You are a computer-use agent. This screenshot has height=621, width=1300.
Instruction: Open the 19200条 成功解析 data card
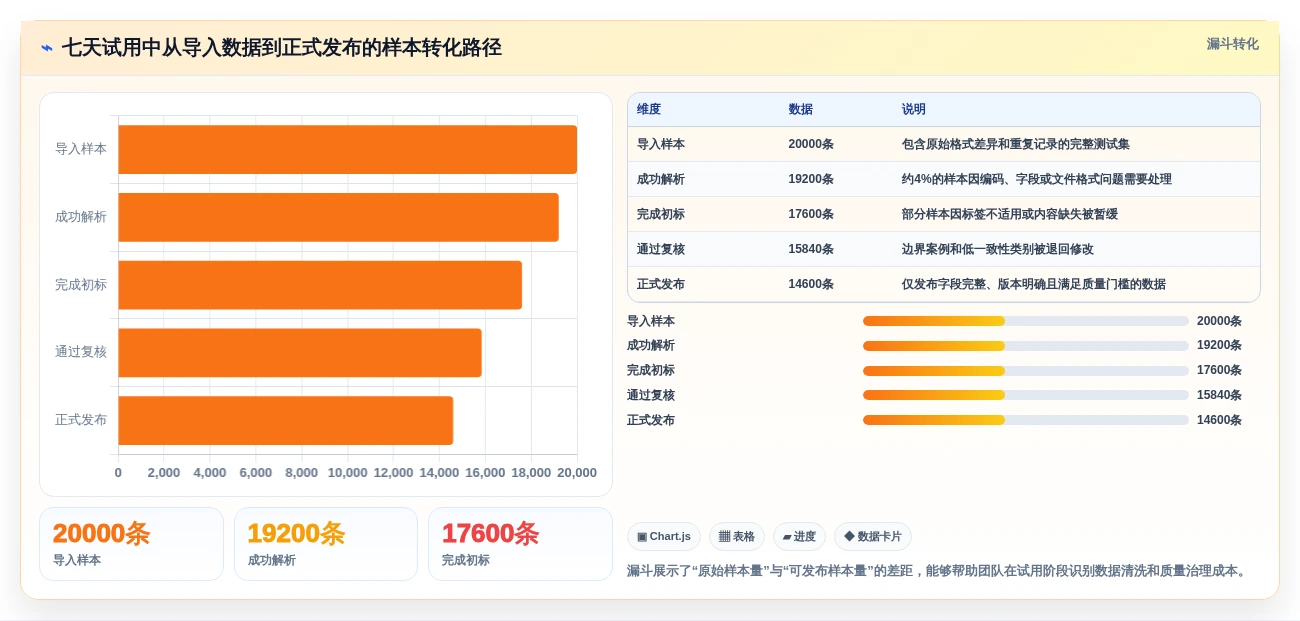pos(326,544)
